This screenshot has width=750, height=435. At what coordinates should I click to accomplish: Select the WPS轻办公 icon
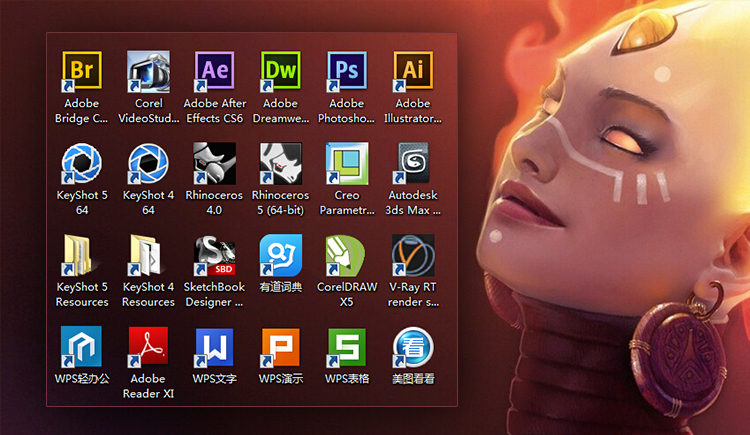[81, 347]
